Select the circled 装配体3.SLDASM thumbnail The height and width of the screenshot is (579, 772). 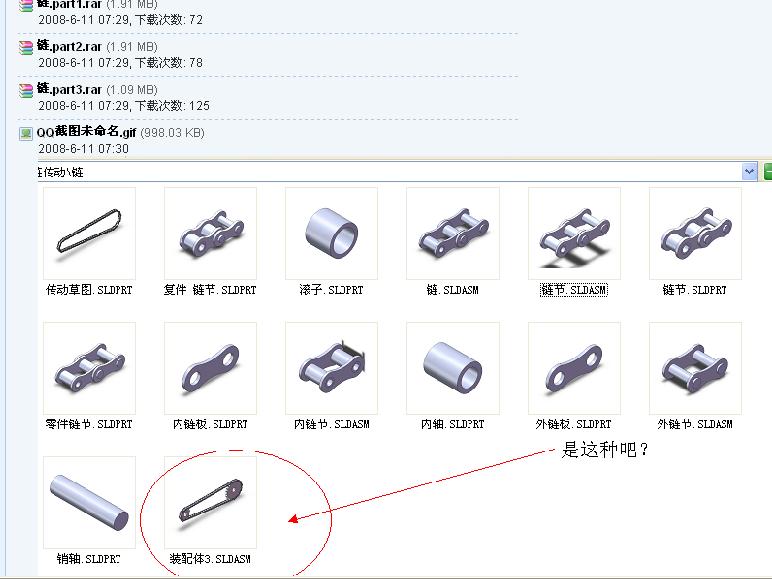pyautogui.click(x=210, y=502)
